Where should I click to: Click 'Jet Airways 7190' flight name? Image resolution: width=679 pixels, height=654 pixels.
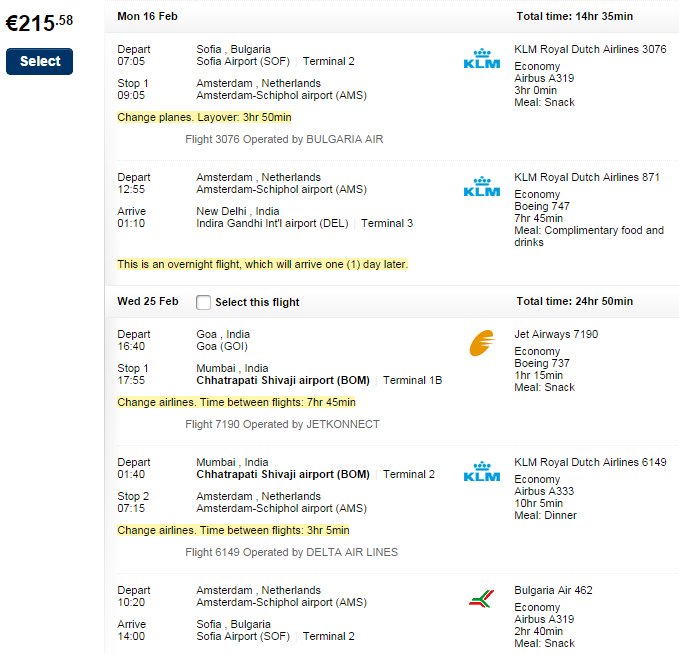556,334
